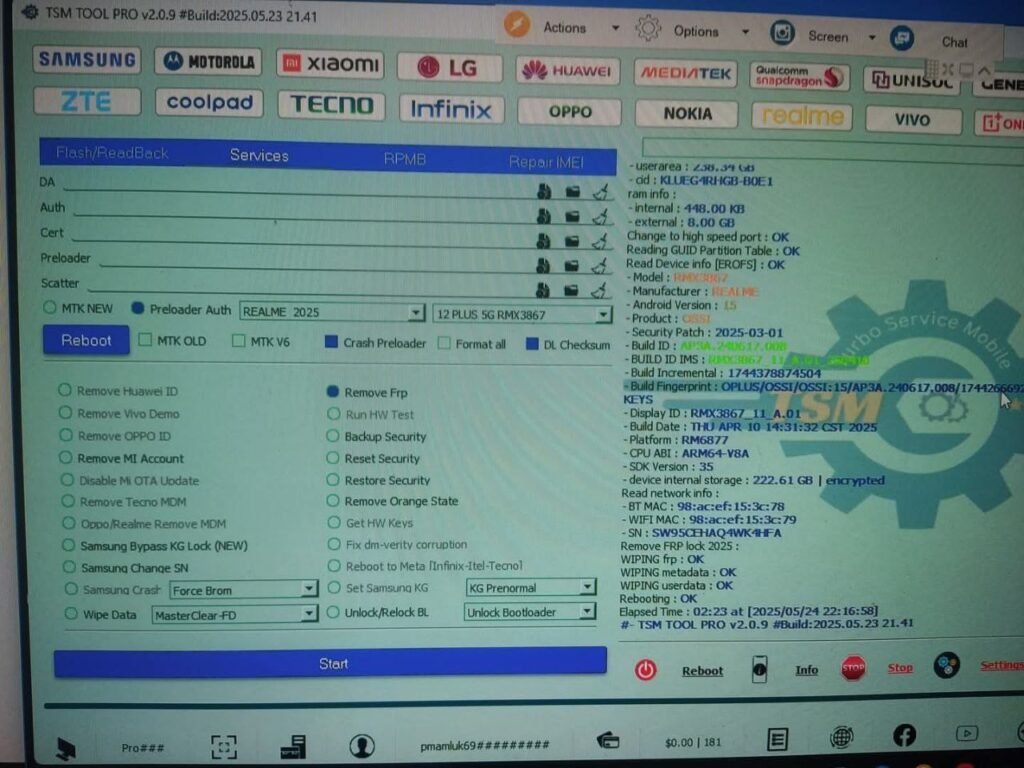Select the Backup Security option
The width and height of the screenshot is (1024, 768).
coord(376,436)
